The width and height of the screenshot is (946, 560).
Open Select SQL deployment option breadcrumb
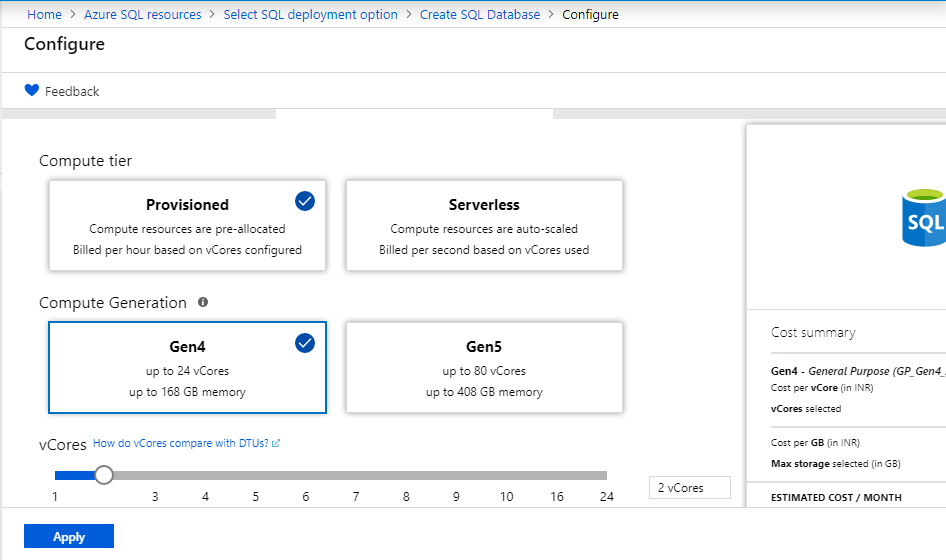(x=311, y=14)
